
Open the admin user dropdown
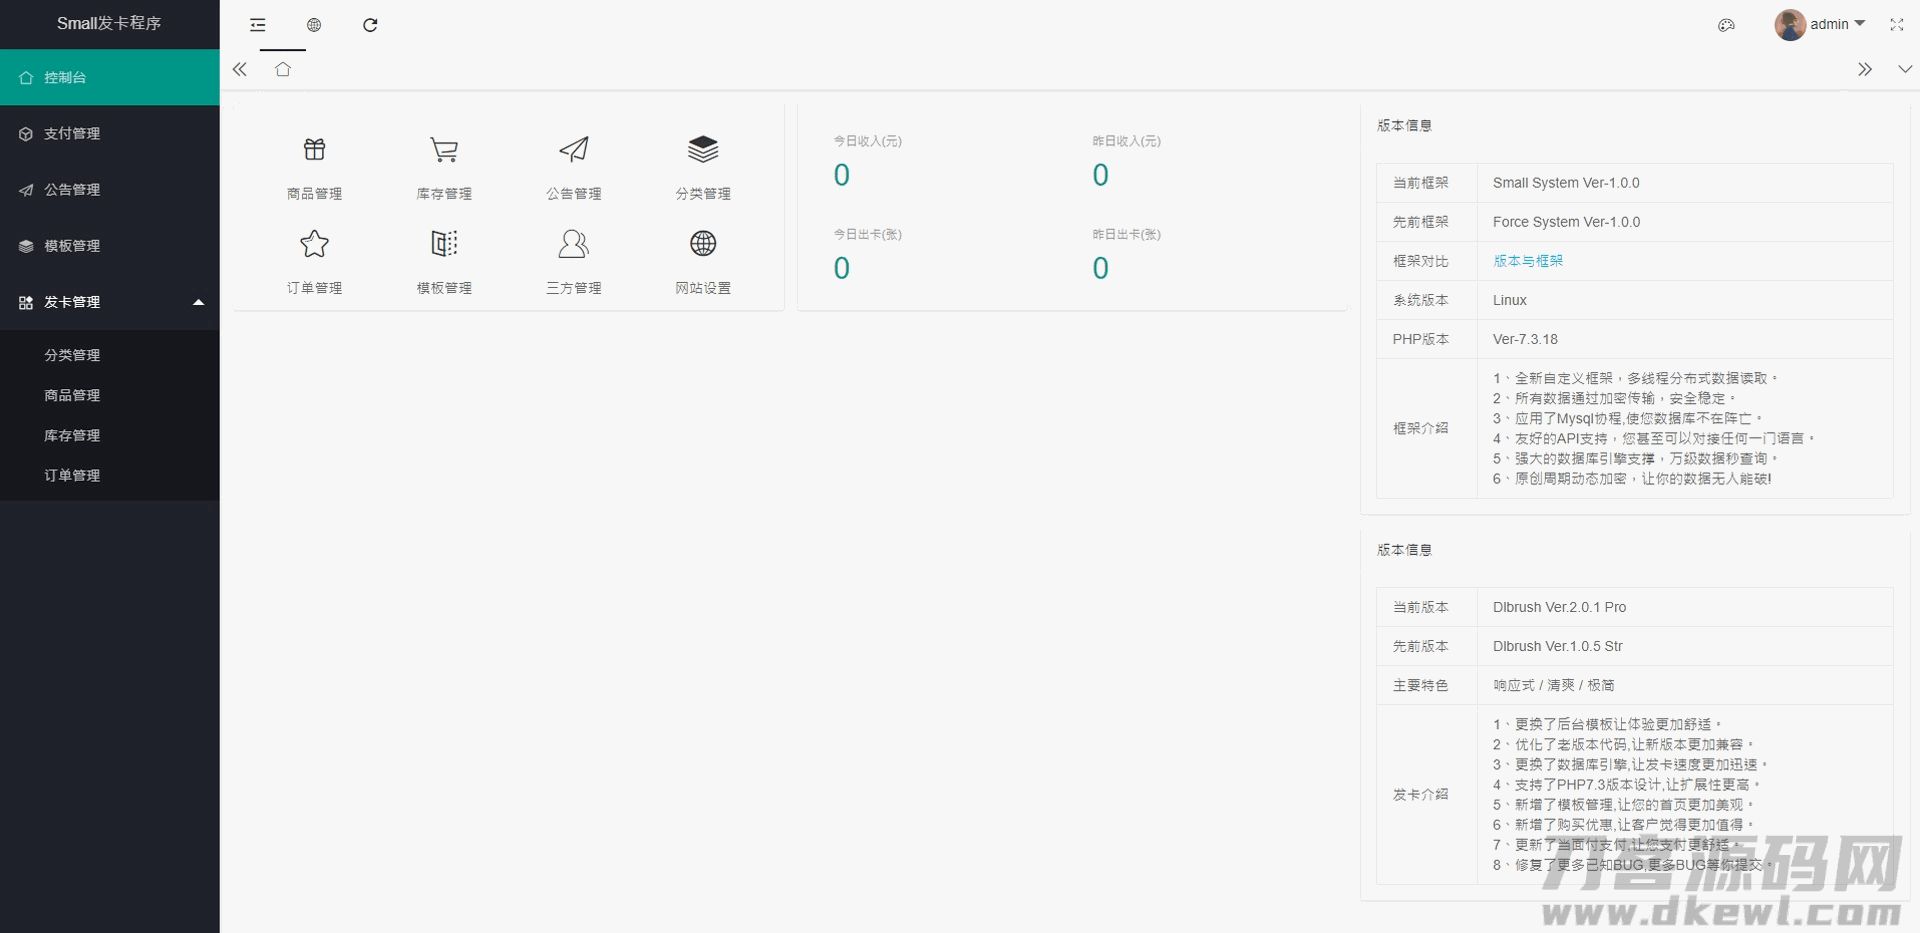(x=1820, y=25)
